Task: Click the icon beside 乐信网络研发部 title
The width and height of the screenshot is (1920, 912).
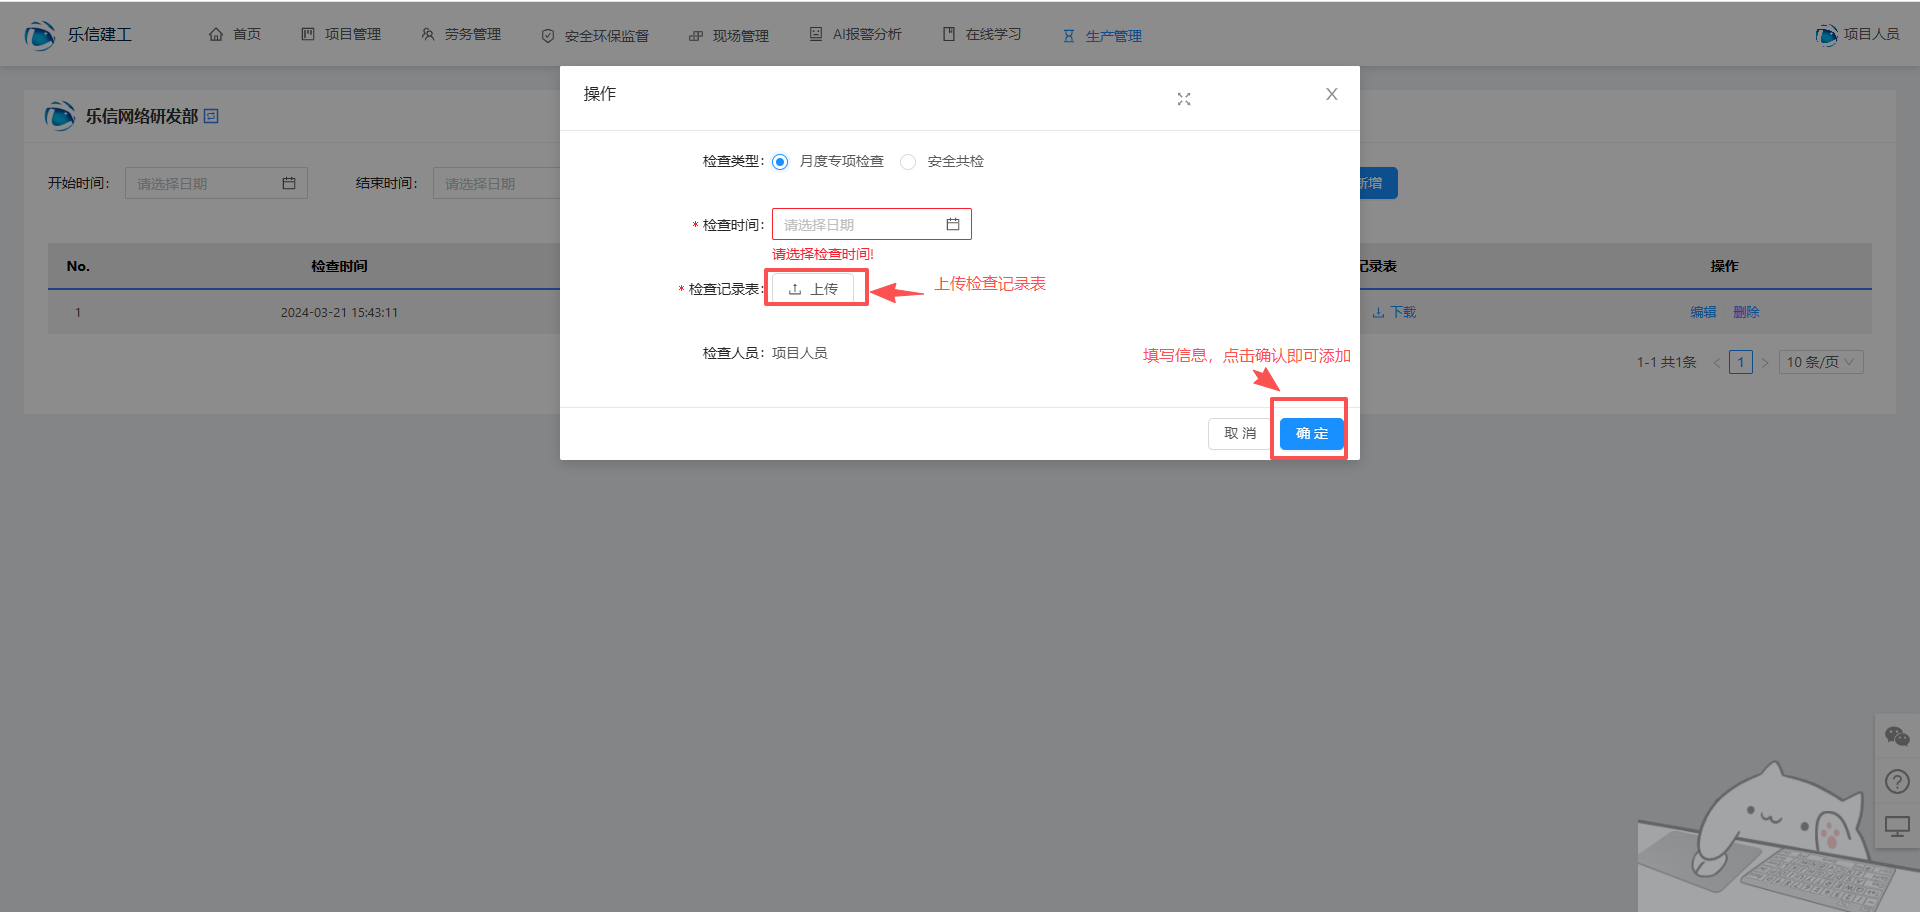Action: [211, 116]
